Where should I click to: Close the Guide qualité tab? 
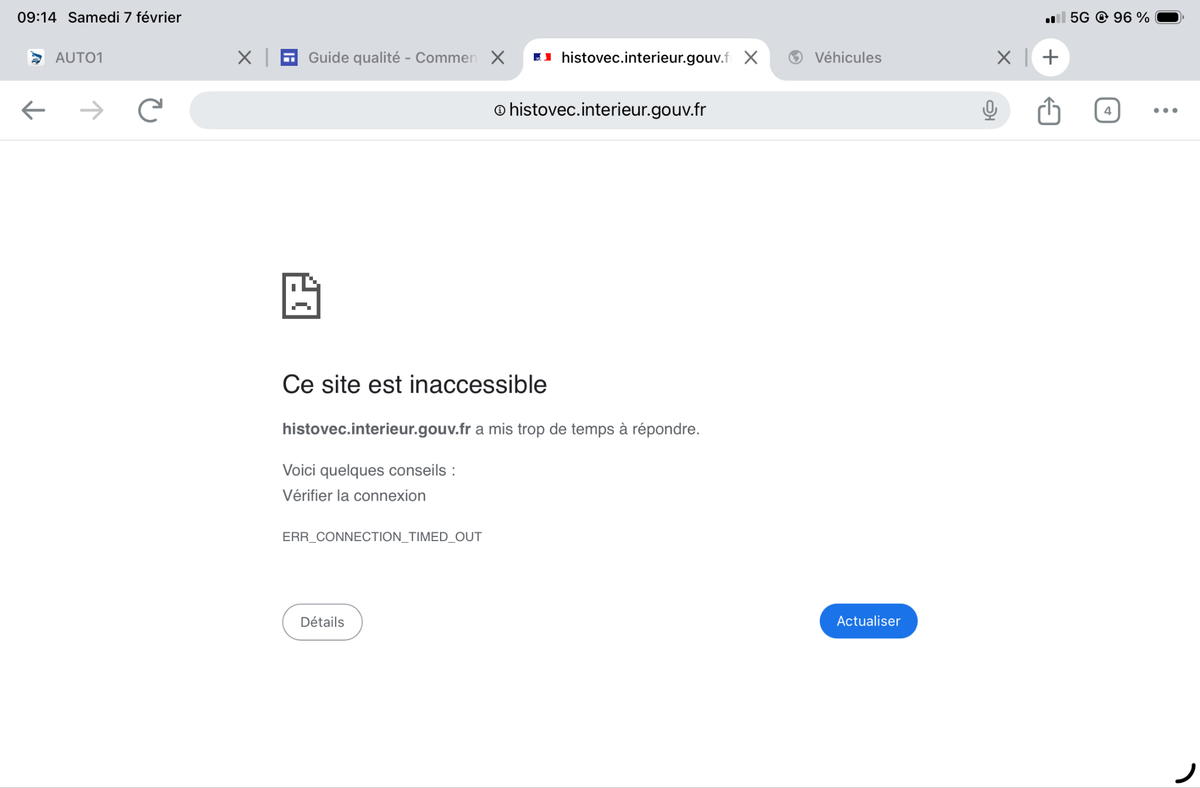tap(498, 57)
